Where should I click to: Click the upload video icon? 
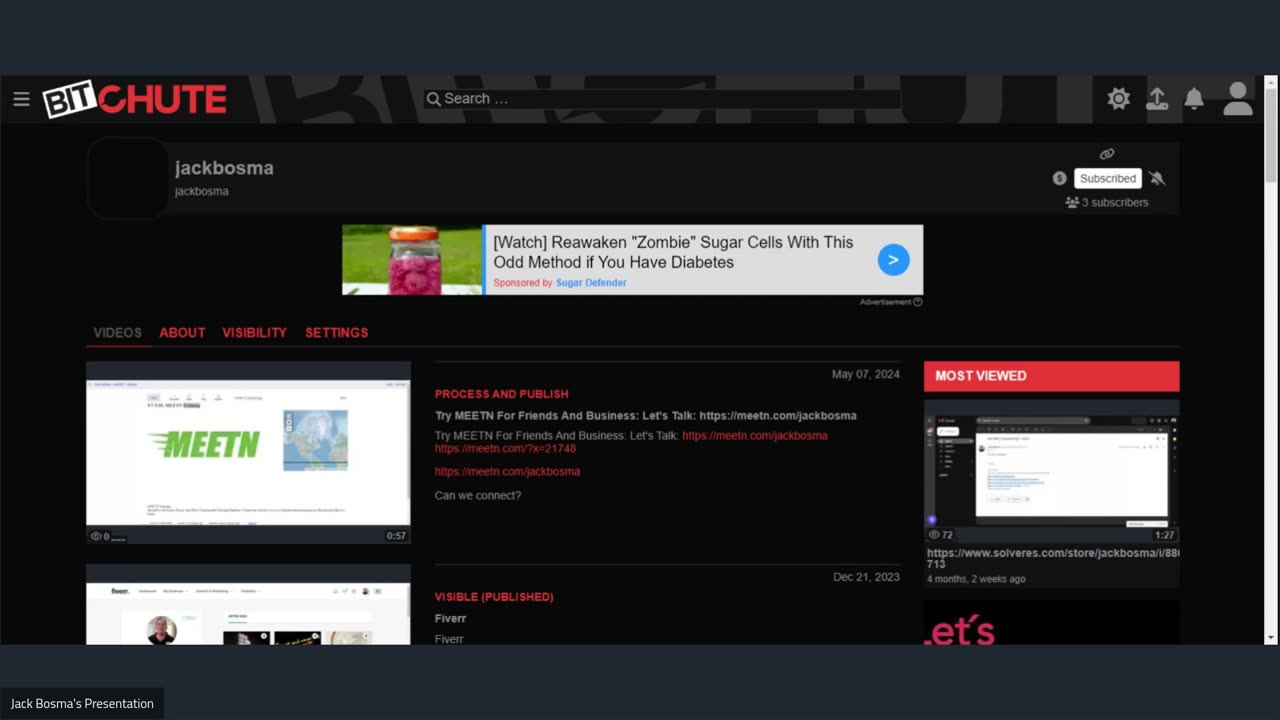(1156, 98)
